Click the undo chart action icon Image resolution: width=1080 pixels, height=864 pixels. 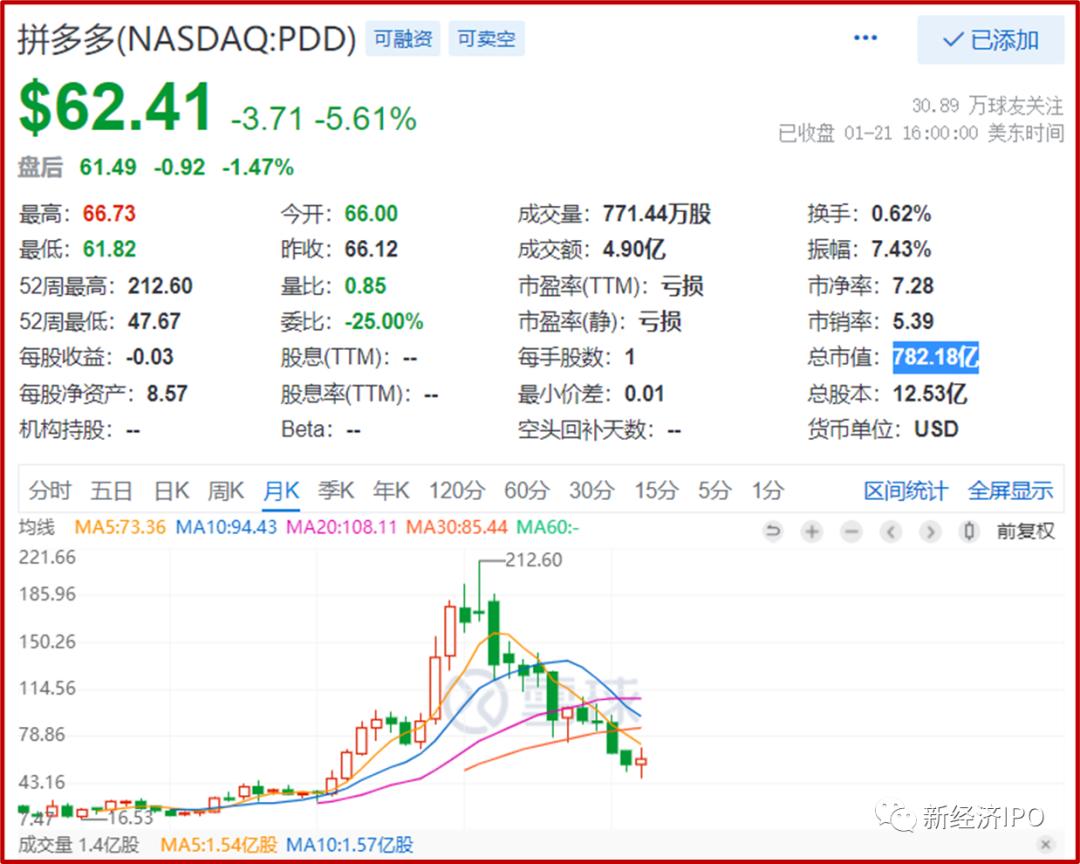pos(773,532)
